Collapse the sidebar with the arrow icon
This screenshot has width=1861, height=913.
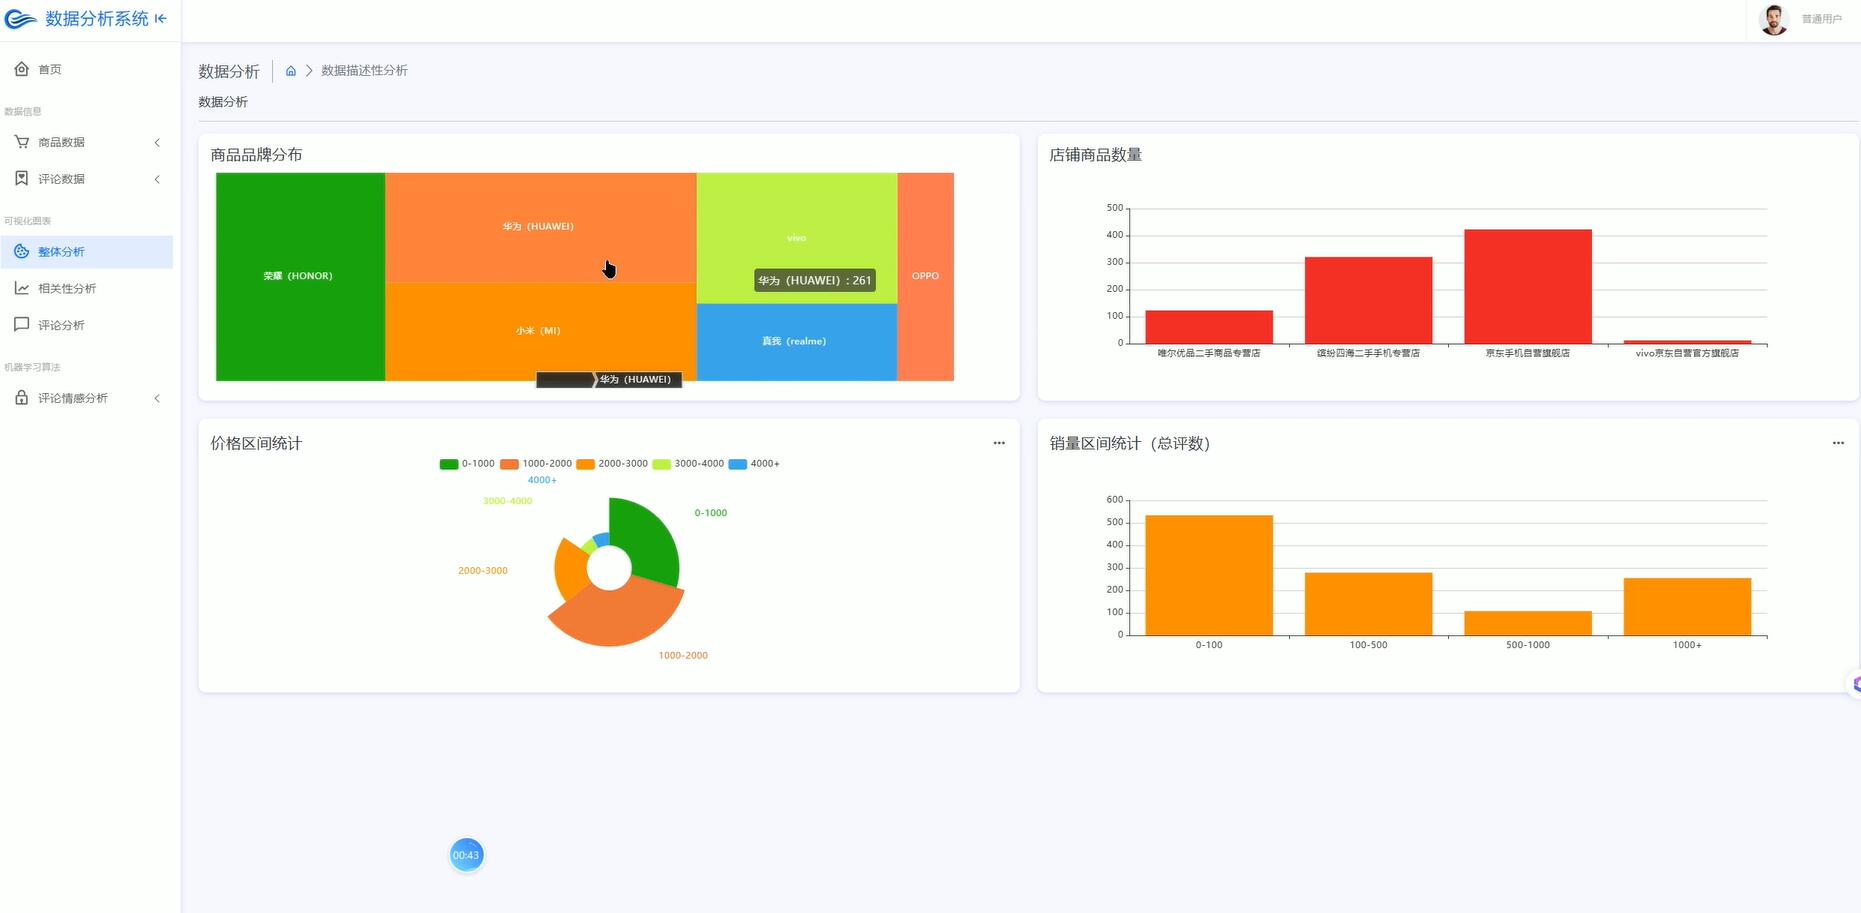click(160, 18)
